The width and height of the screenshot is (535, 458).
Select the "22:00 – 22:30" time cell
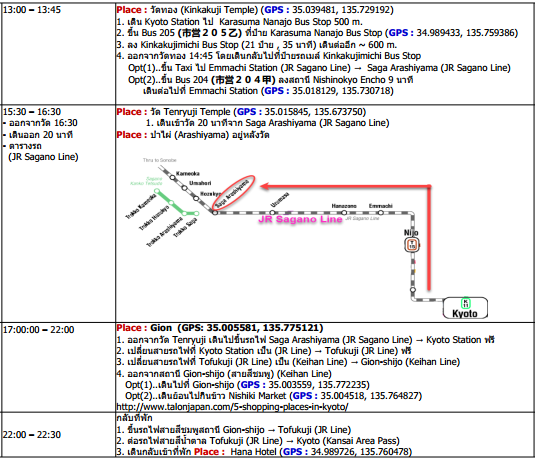click(32, 435)
